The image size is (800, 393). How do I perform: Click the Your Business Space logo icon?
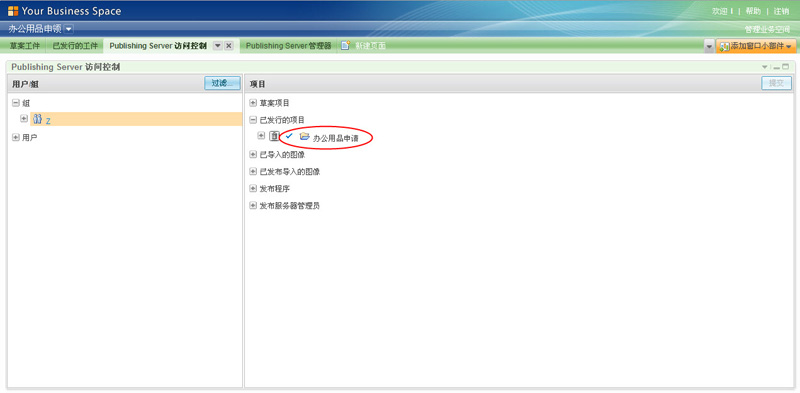[x=13, y=11]
